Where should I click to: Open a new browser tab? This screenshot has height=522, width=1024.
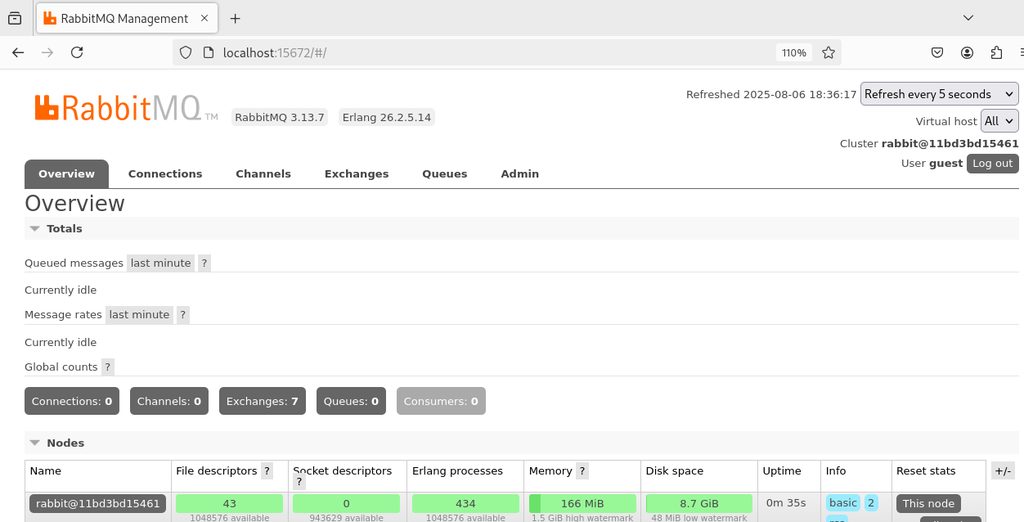[x=235, y=19]
